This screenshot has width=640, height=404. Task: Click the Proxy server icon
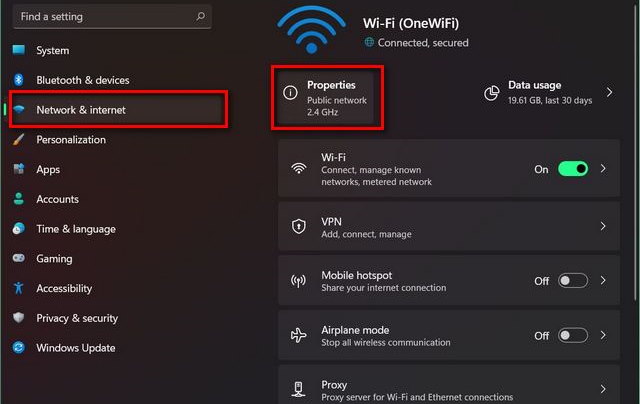pyautogui.click(x=298, y=389)
